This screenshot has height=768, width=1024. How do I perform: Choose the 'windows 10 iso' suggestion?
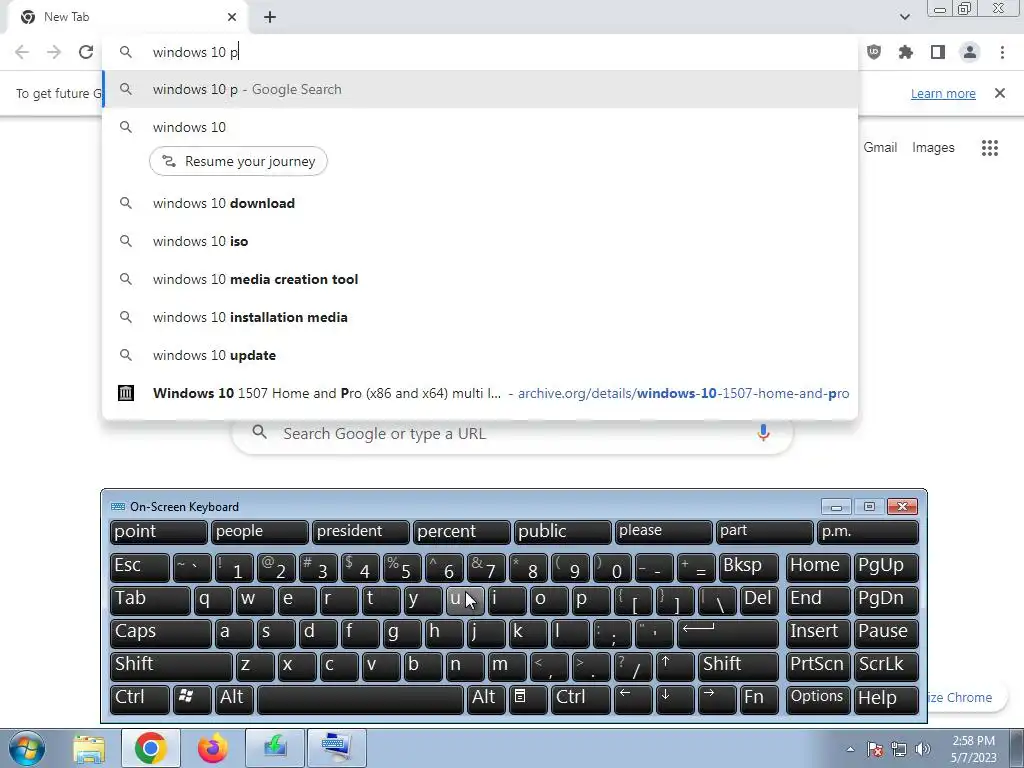(480, 242)
